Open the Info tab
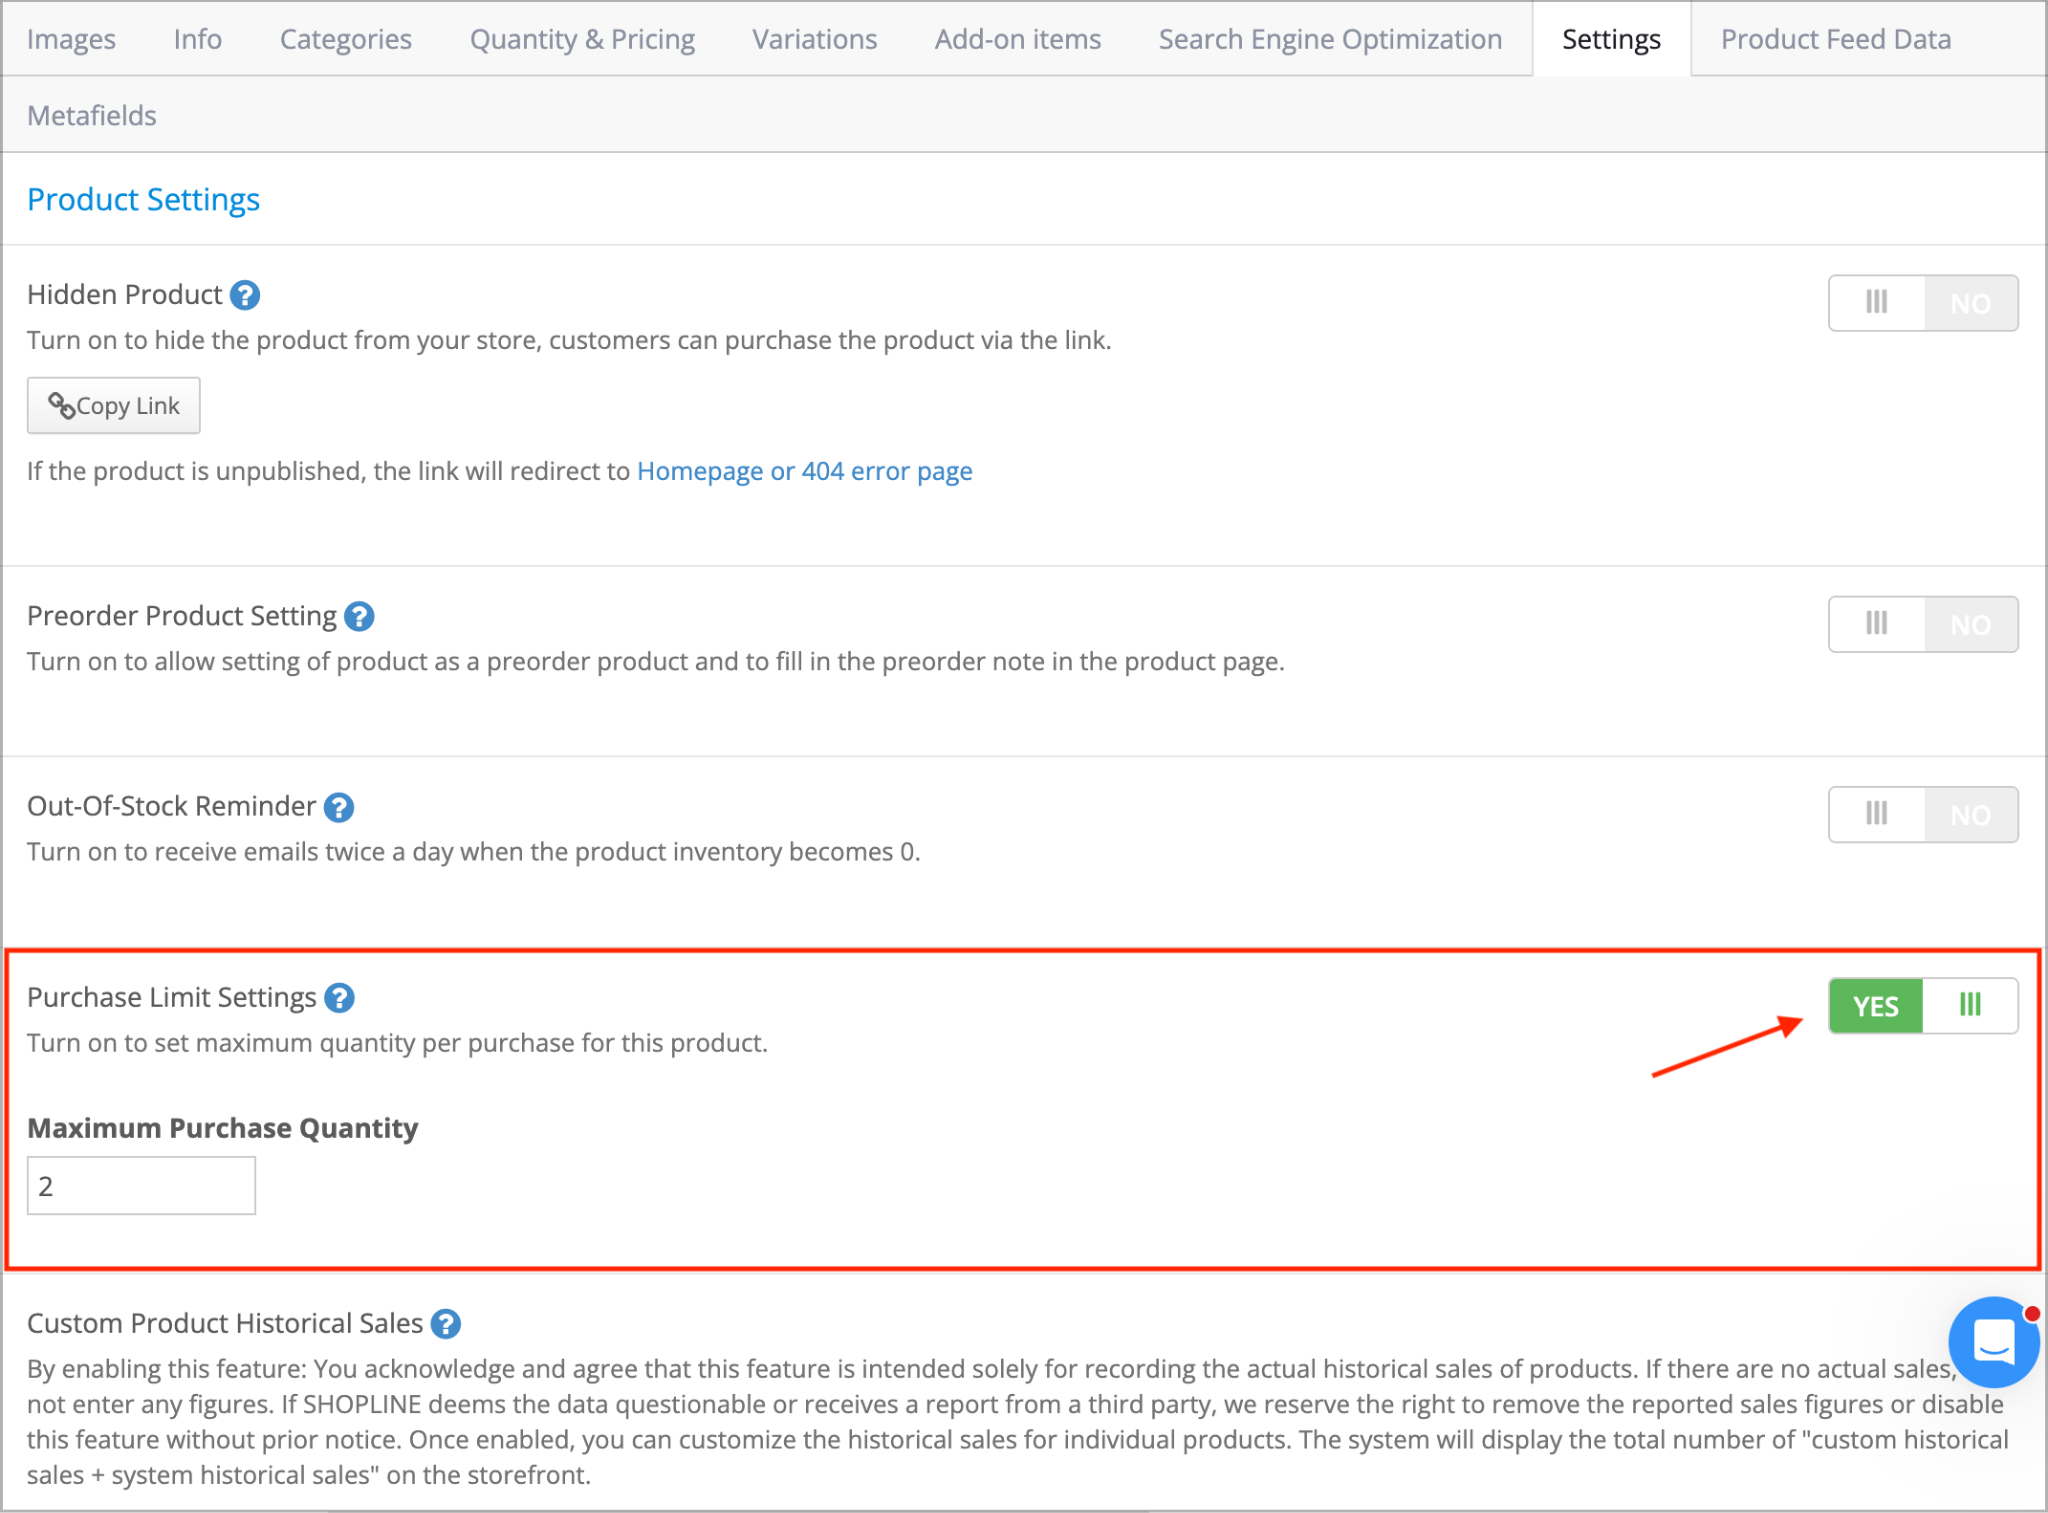The width and height of the screenshot is (2048, 1513). 197,39
